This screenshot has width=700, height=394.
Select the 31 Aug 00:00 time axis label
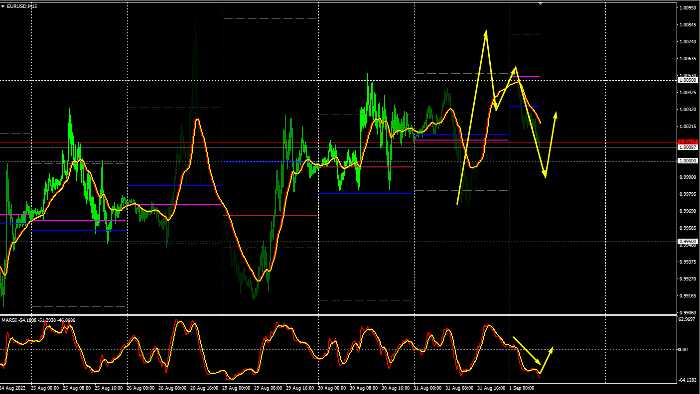428,388
